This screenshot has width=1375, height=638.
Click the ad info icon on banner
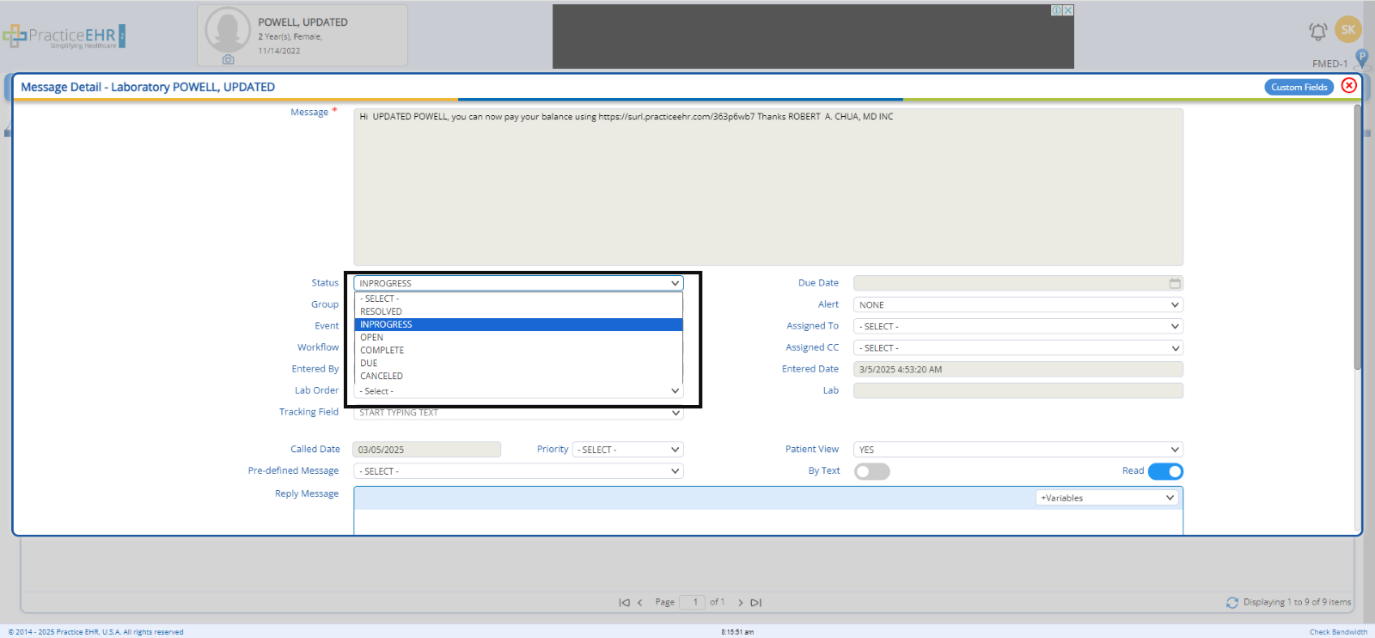pyautogui.click(x=1056, y=10)
